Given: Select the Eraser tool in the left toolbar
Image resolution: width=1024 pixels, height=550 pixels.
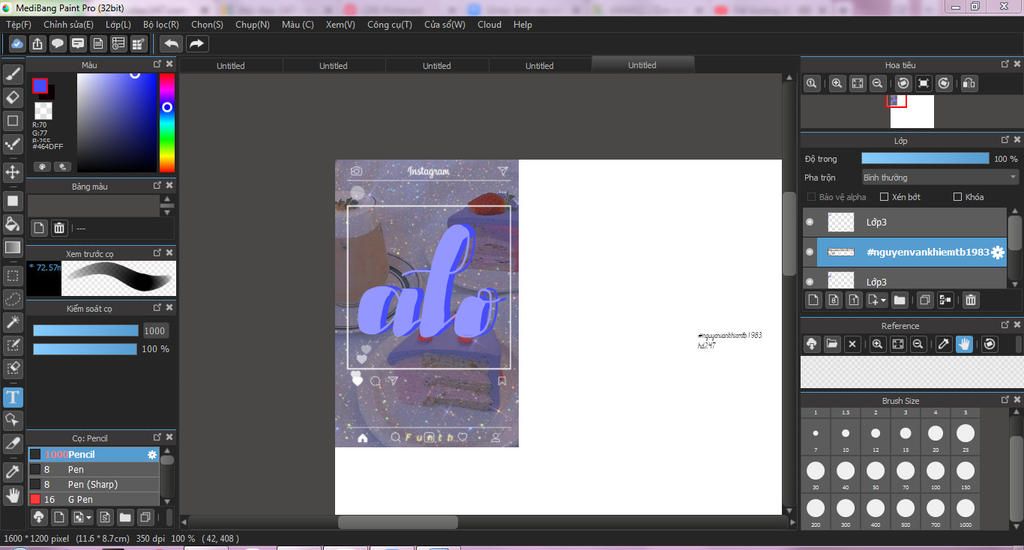Looking at the screenshot, I should click(x=12, y=97).
